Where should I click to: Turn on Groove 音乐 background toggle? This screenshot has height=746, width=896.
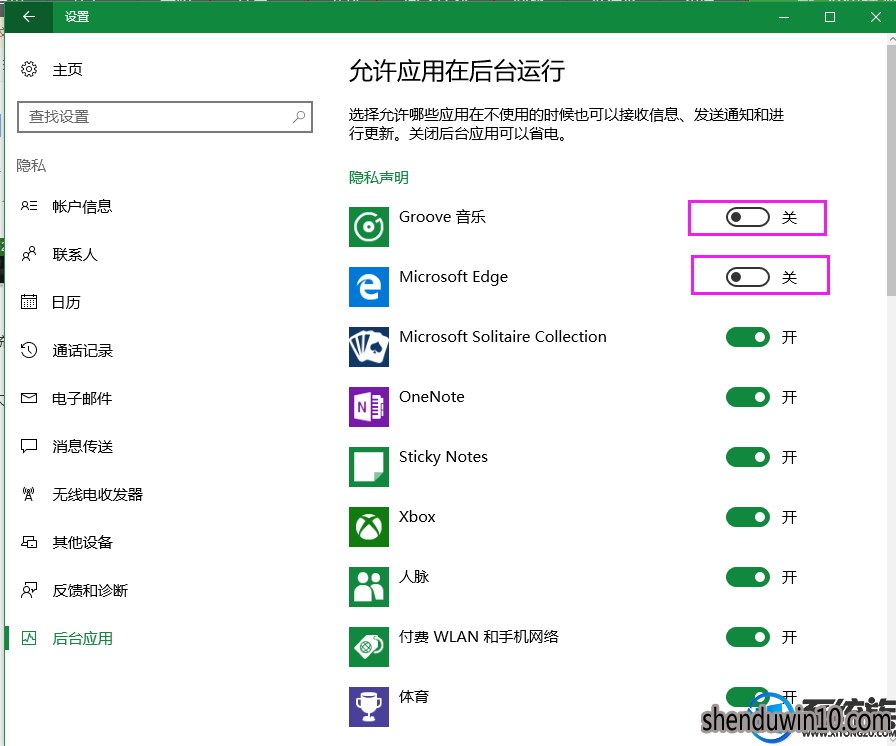click(x=747, y=217)
